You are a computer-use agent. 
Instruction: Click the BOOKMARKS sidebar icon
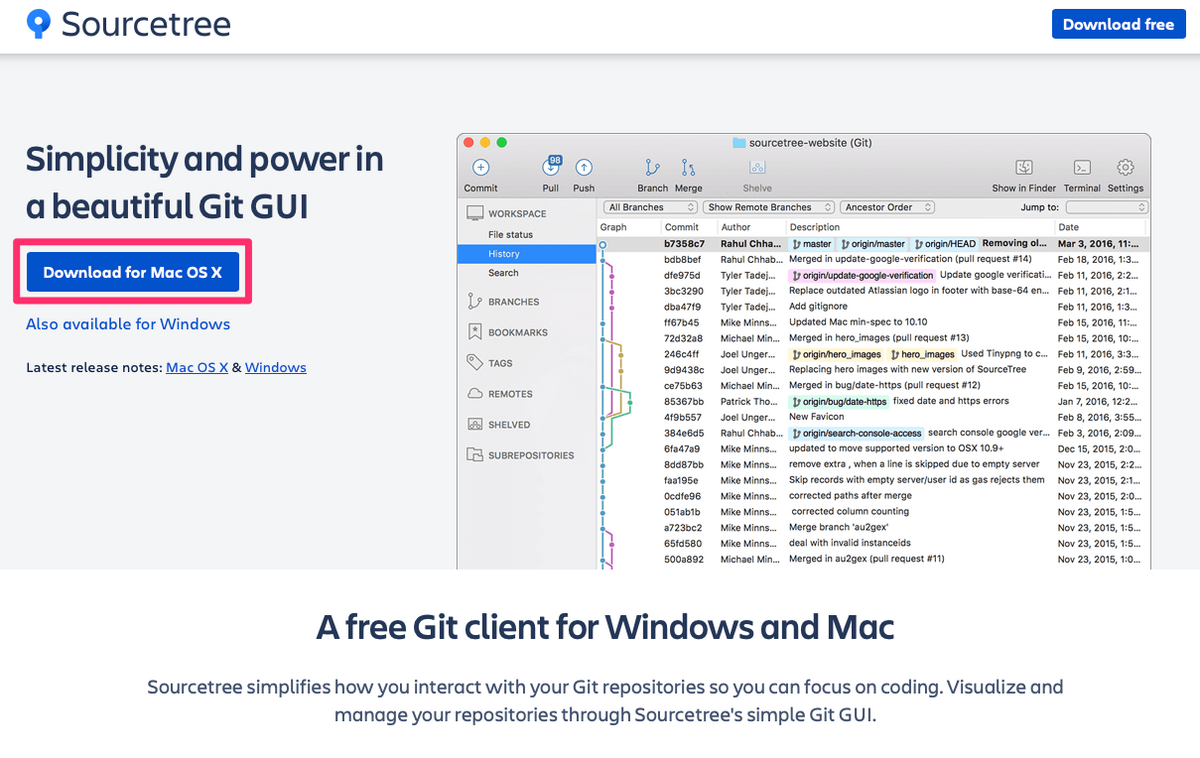[474, 332]
